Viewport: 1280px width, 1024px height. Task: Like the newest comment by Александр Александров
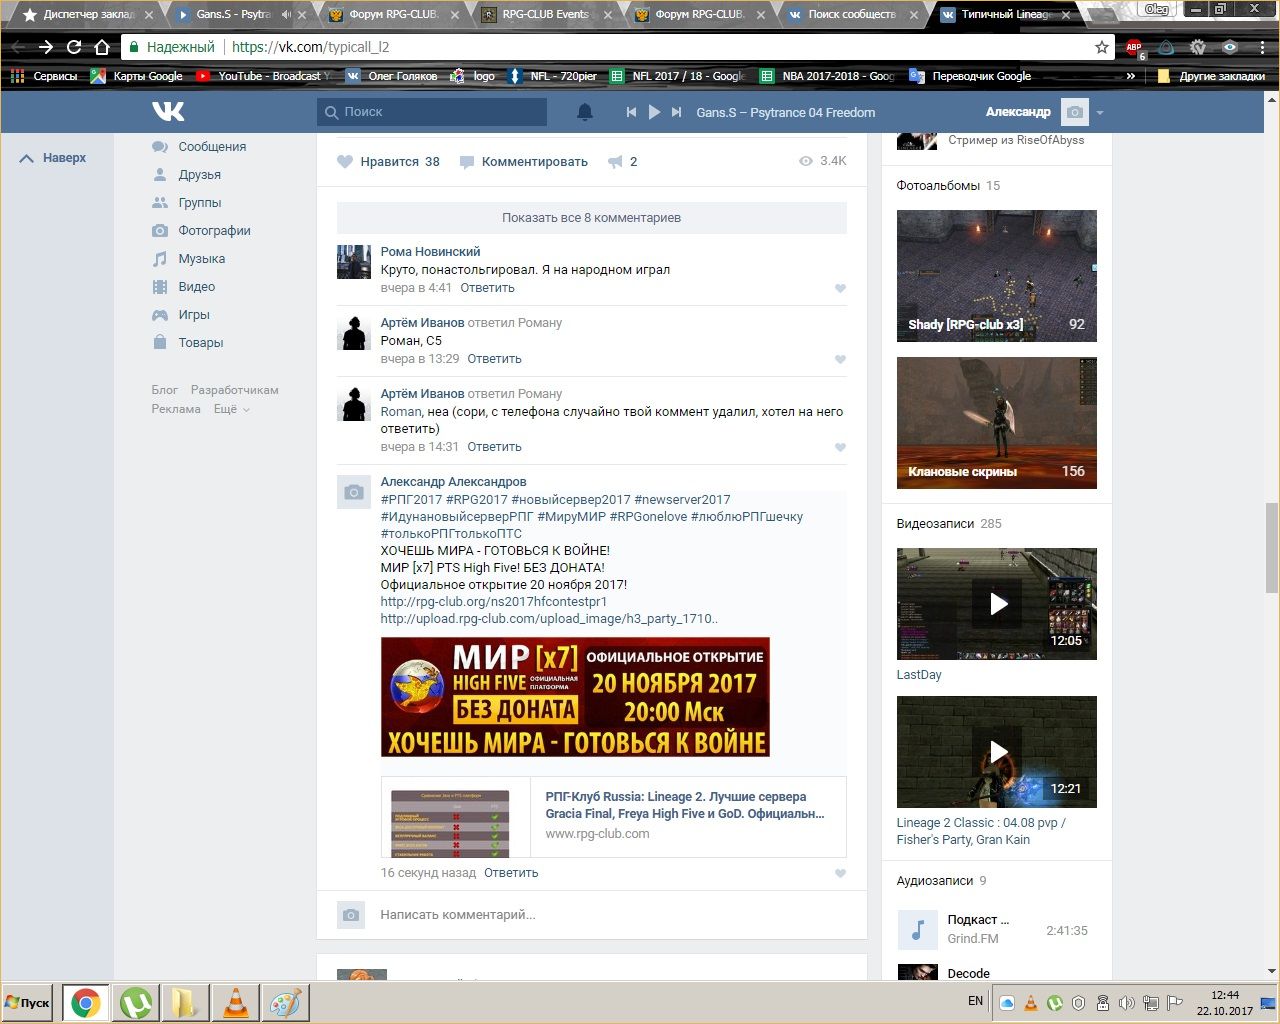pyautogui.click(x=840, y=874)
